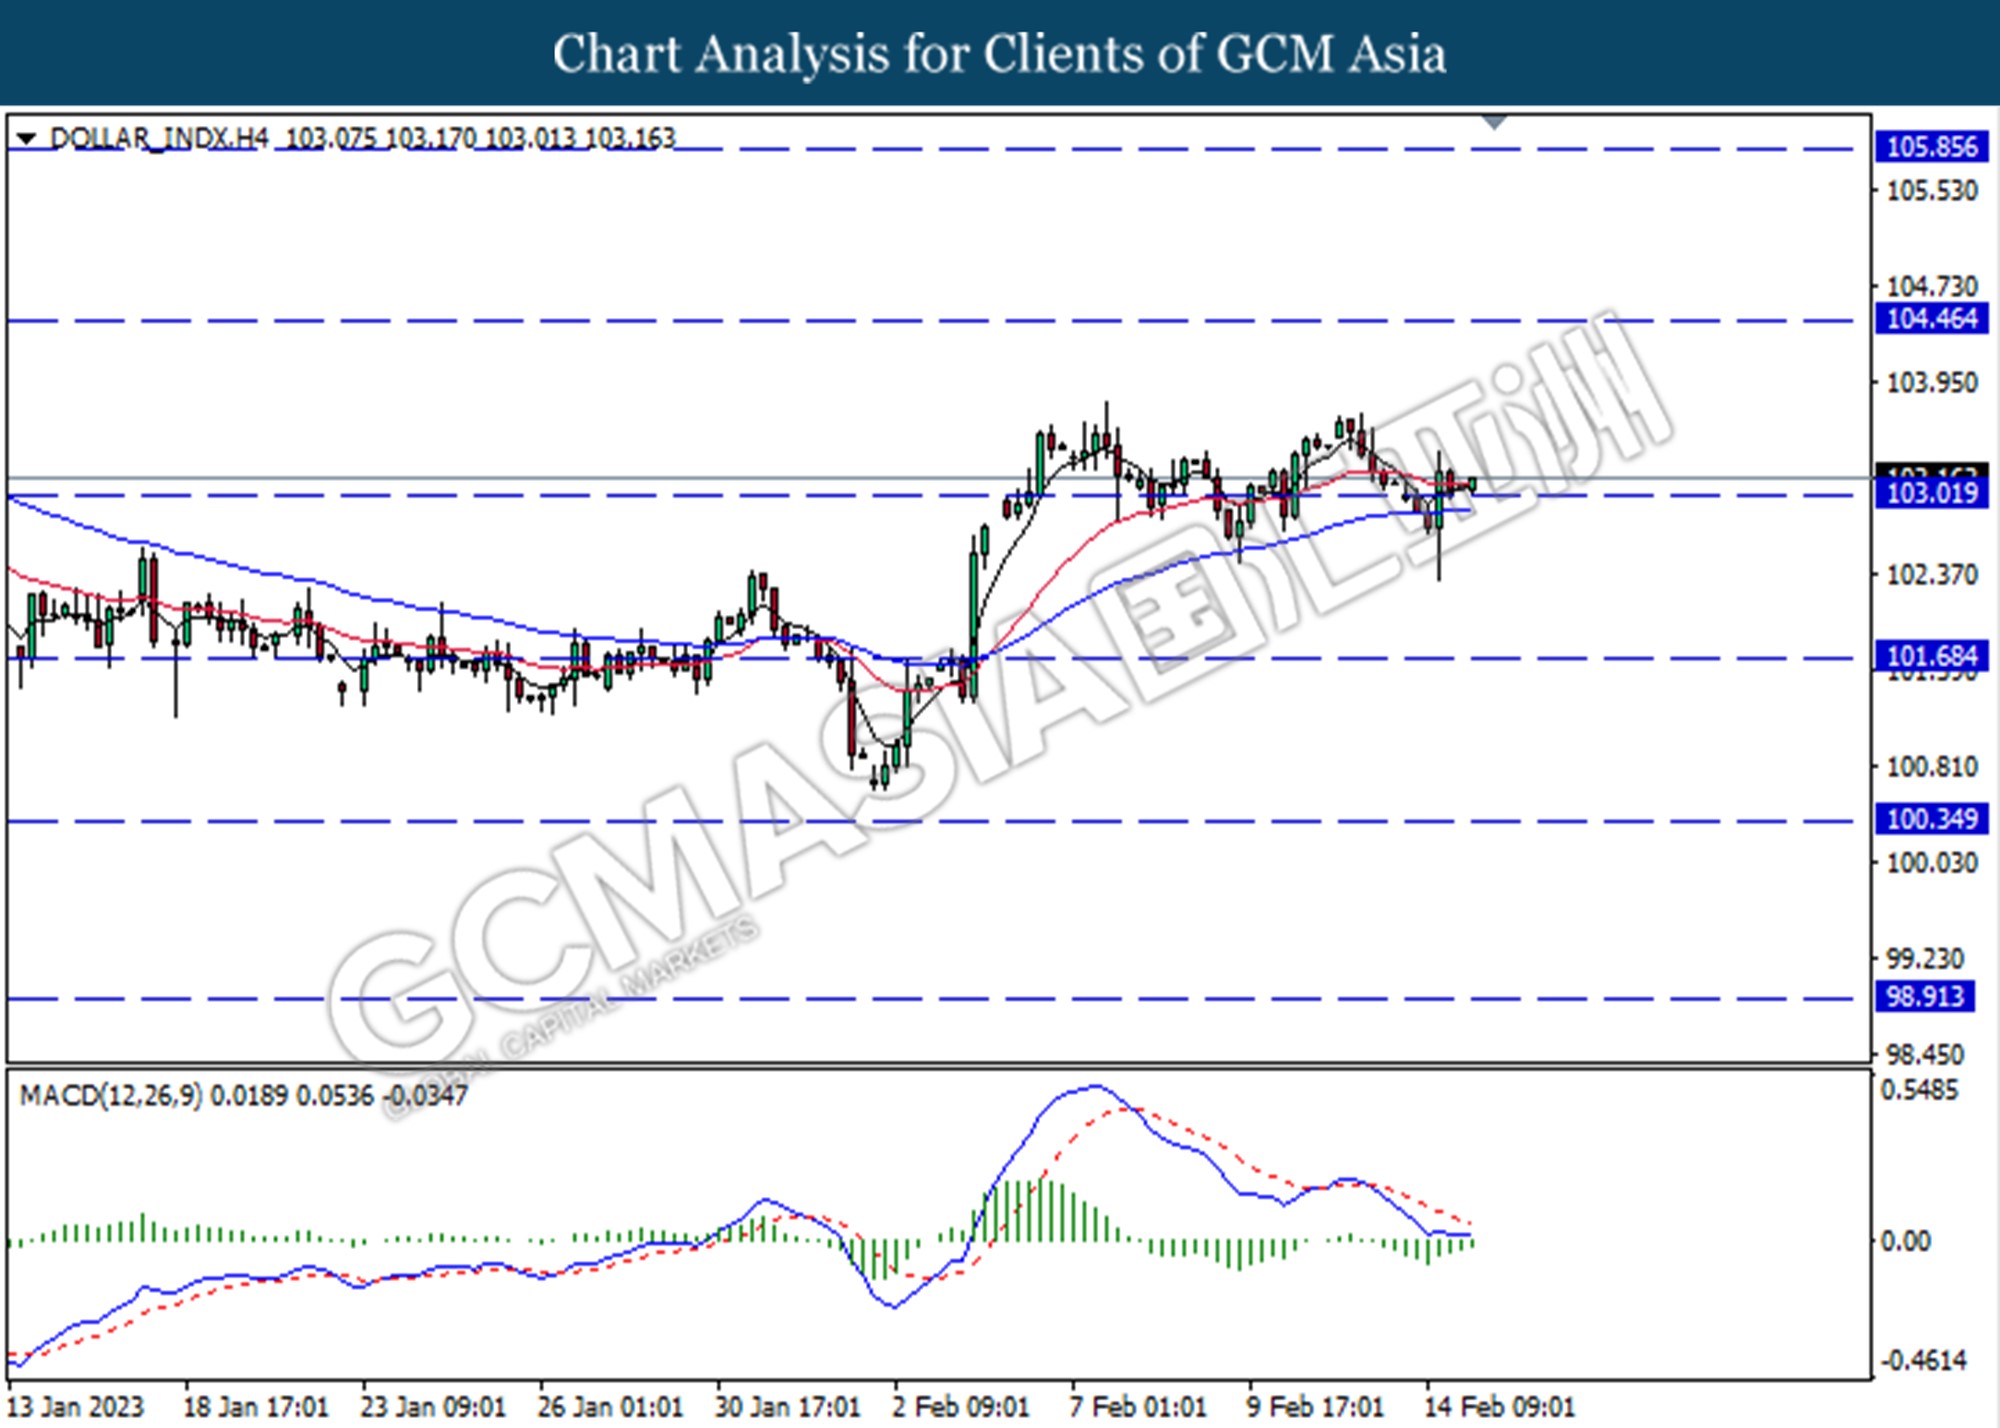Viewport: 2000px width, 1428px height.
Task: Click the 99.230 price axis value
Action: coord(1924,958)
